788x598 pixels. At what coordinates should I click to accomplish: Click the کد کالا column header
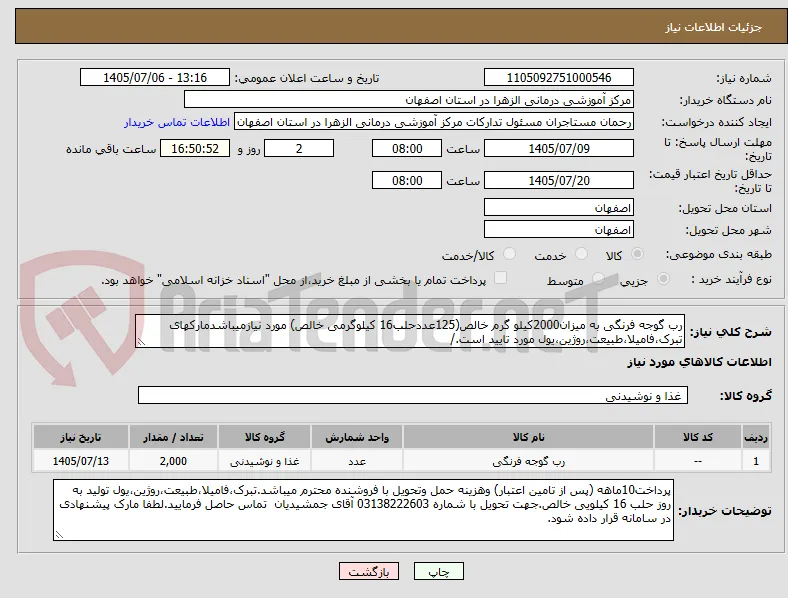tap(698, 437)
